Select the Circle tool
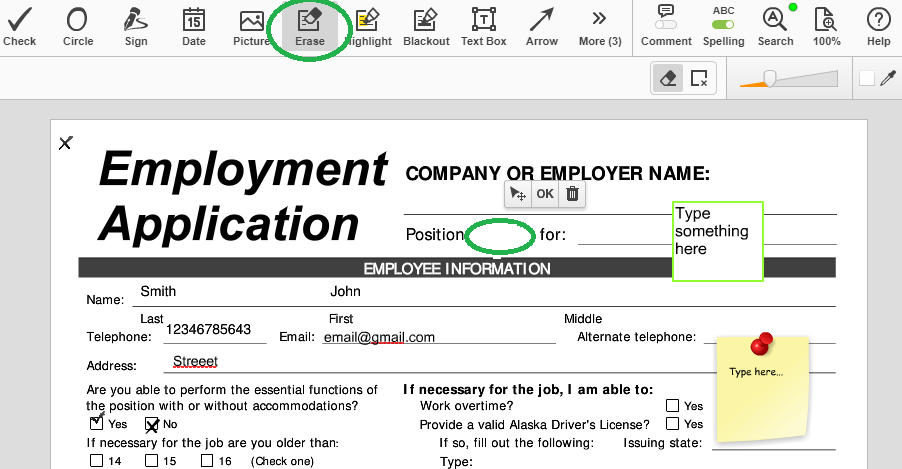Screen dimensions: 902x469 tap(78, 27)
